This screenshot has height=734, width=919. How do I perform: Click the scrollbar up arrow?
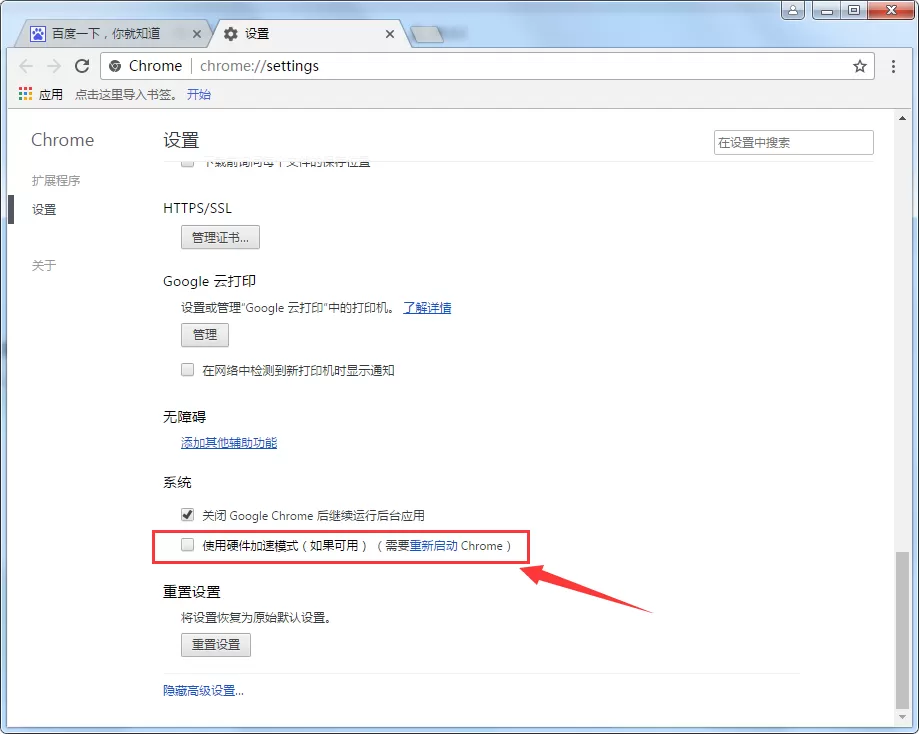(x=902, y=118)
